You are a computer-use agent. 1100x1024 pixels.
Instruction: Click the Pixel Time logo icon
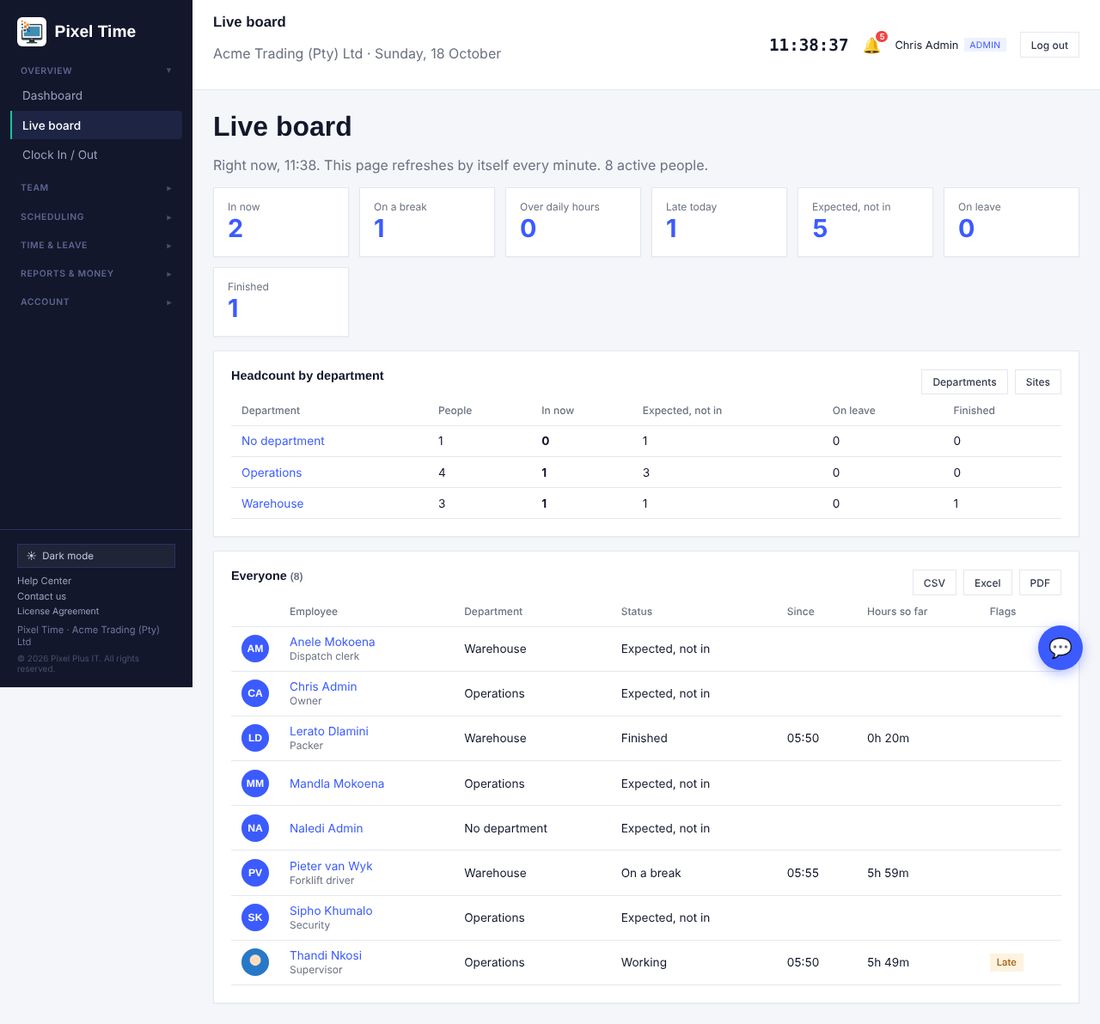point(32,32)
